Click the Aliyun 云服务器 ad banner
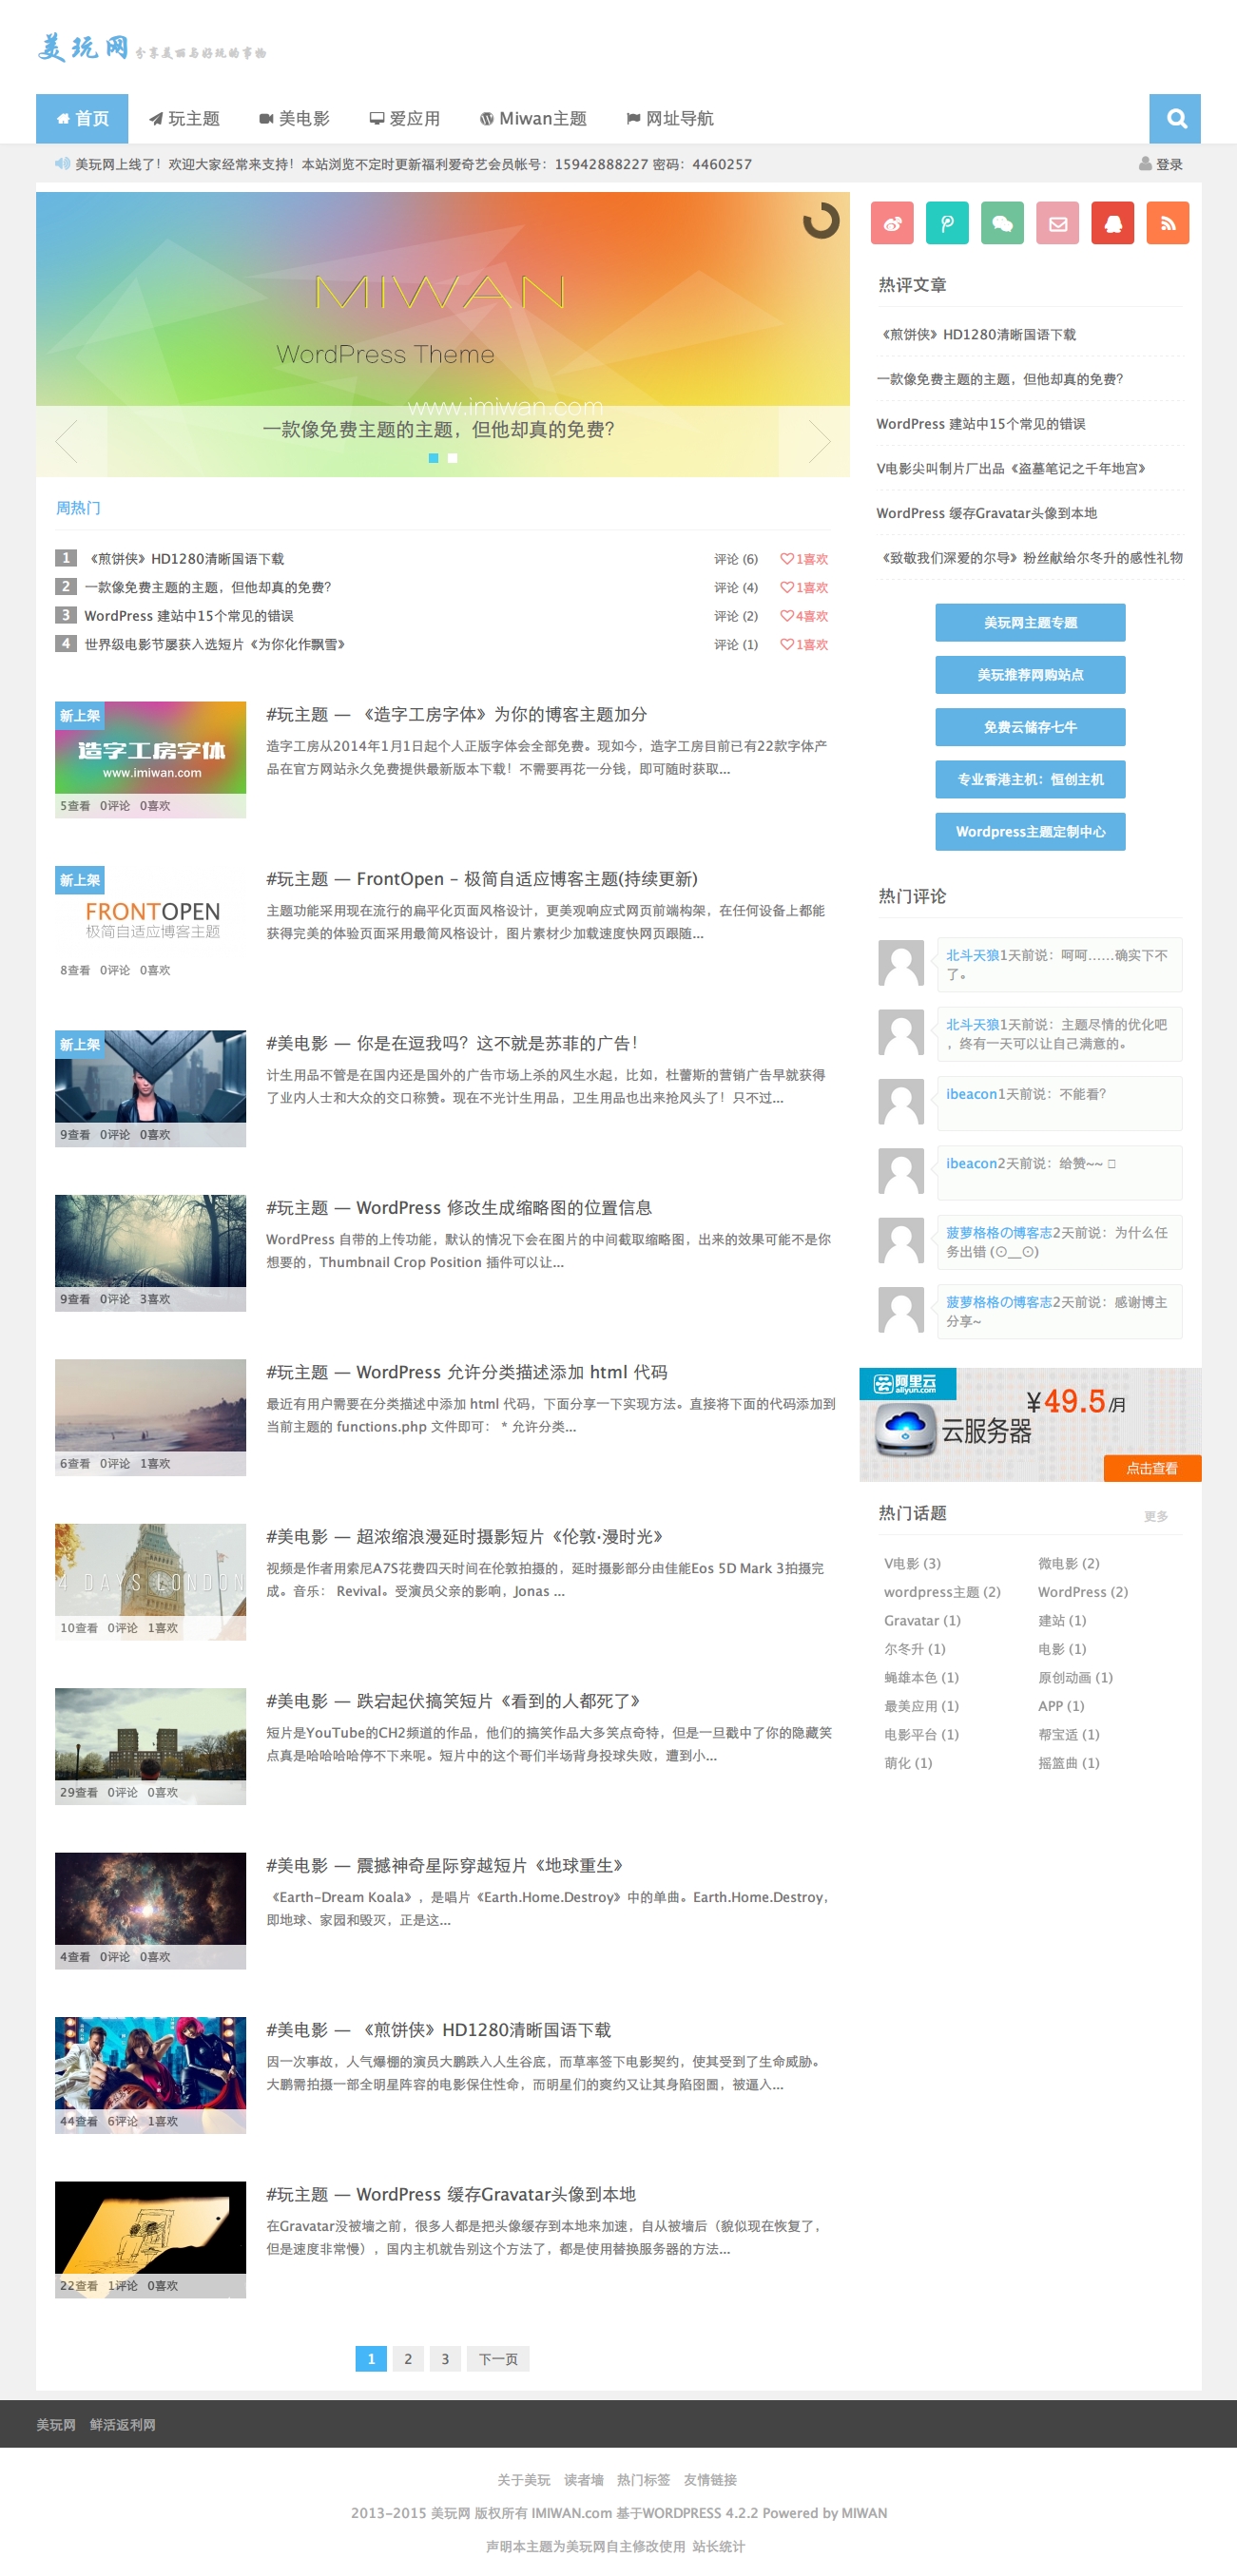The width and height of the screenshot is (1237, 2576). coord(1029,1424)
